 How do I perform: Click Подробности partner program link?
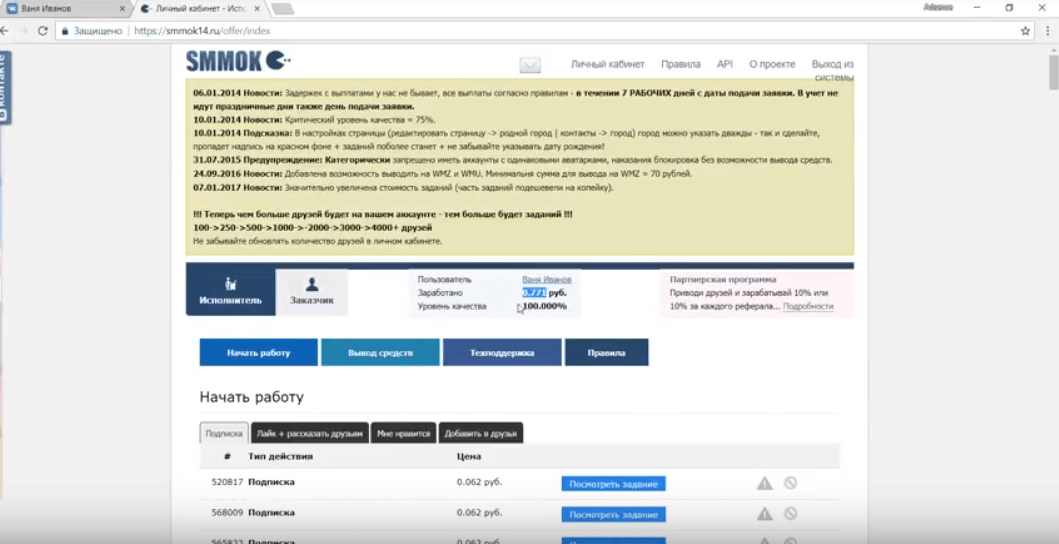808,306
